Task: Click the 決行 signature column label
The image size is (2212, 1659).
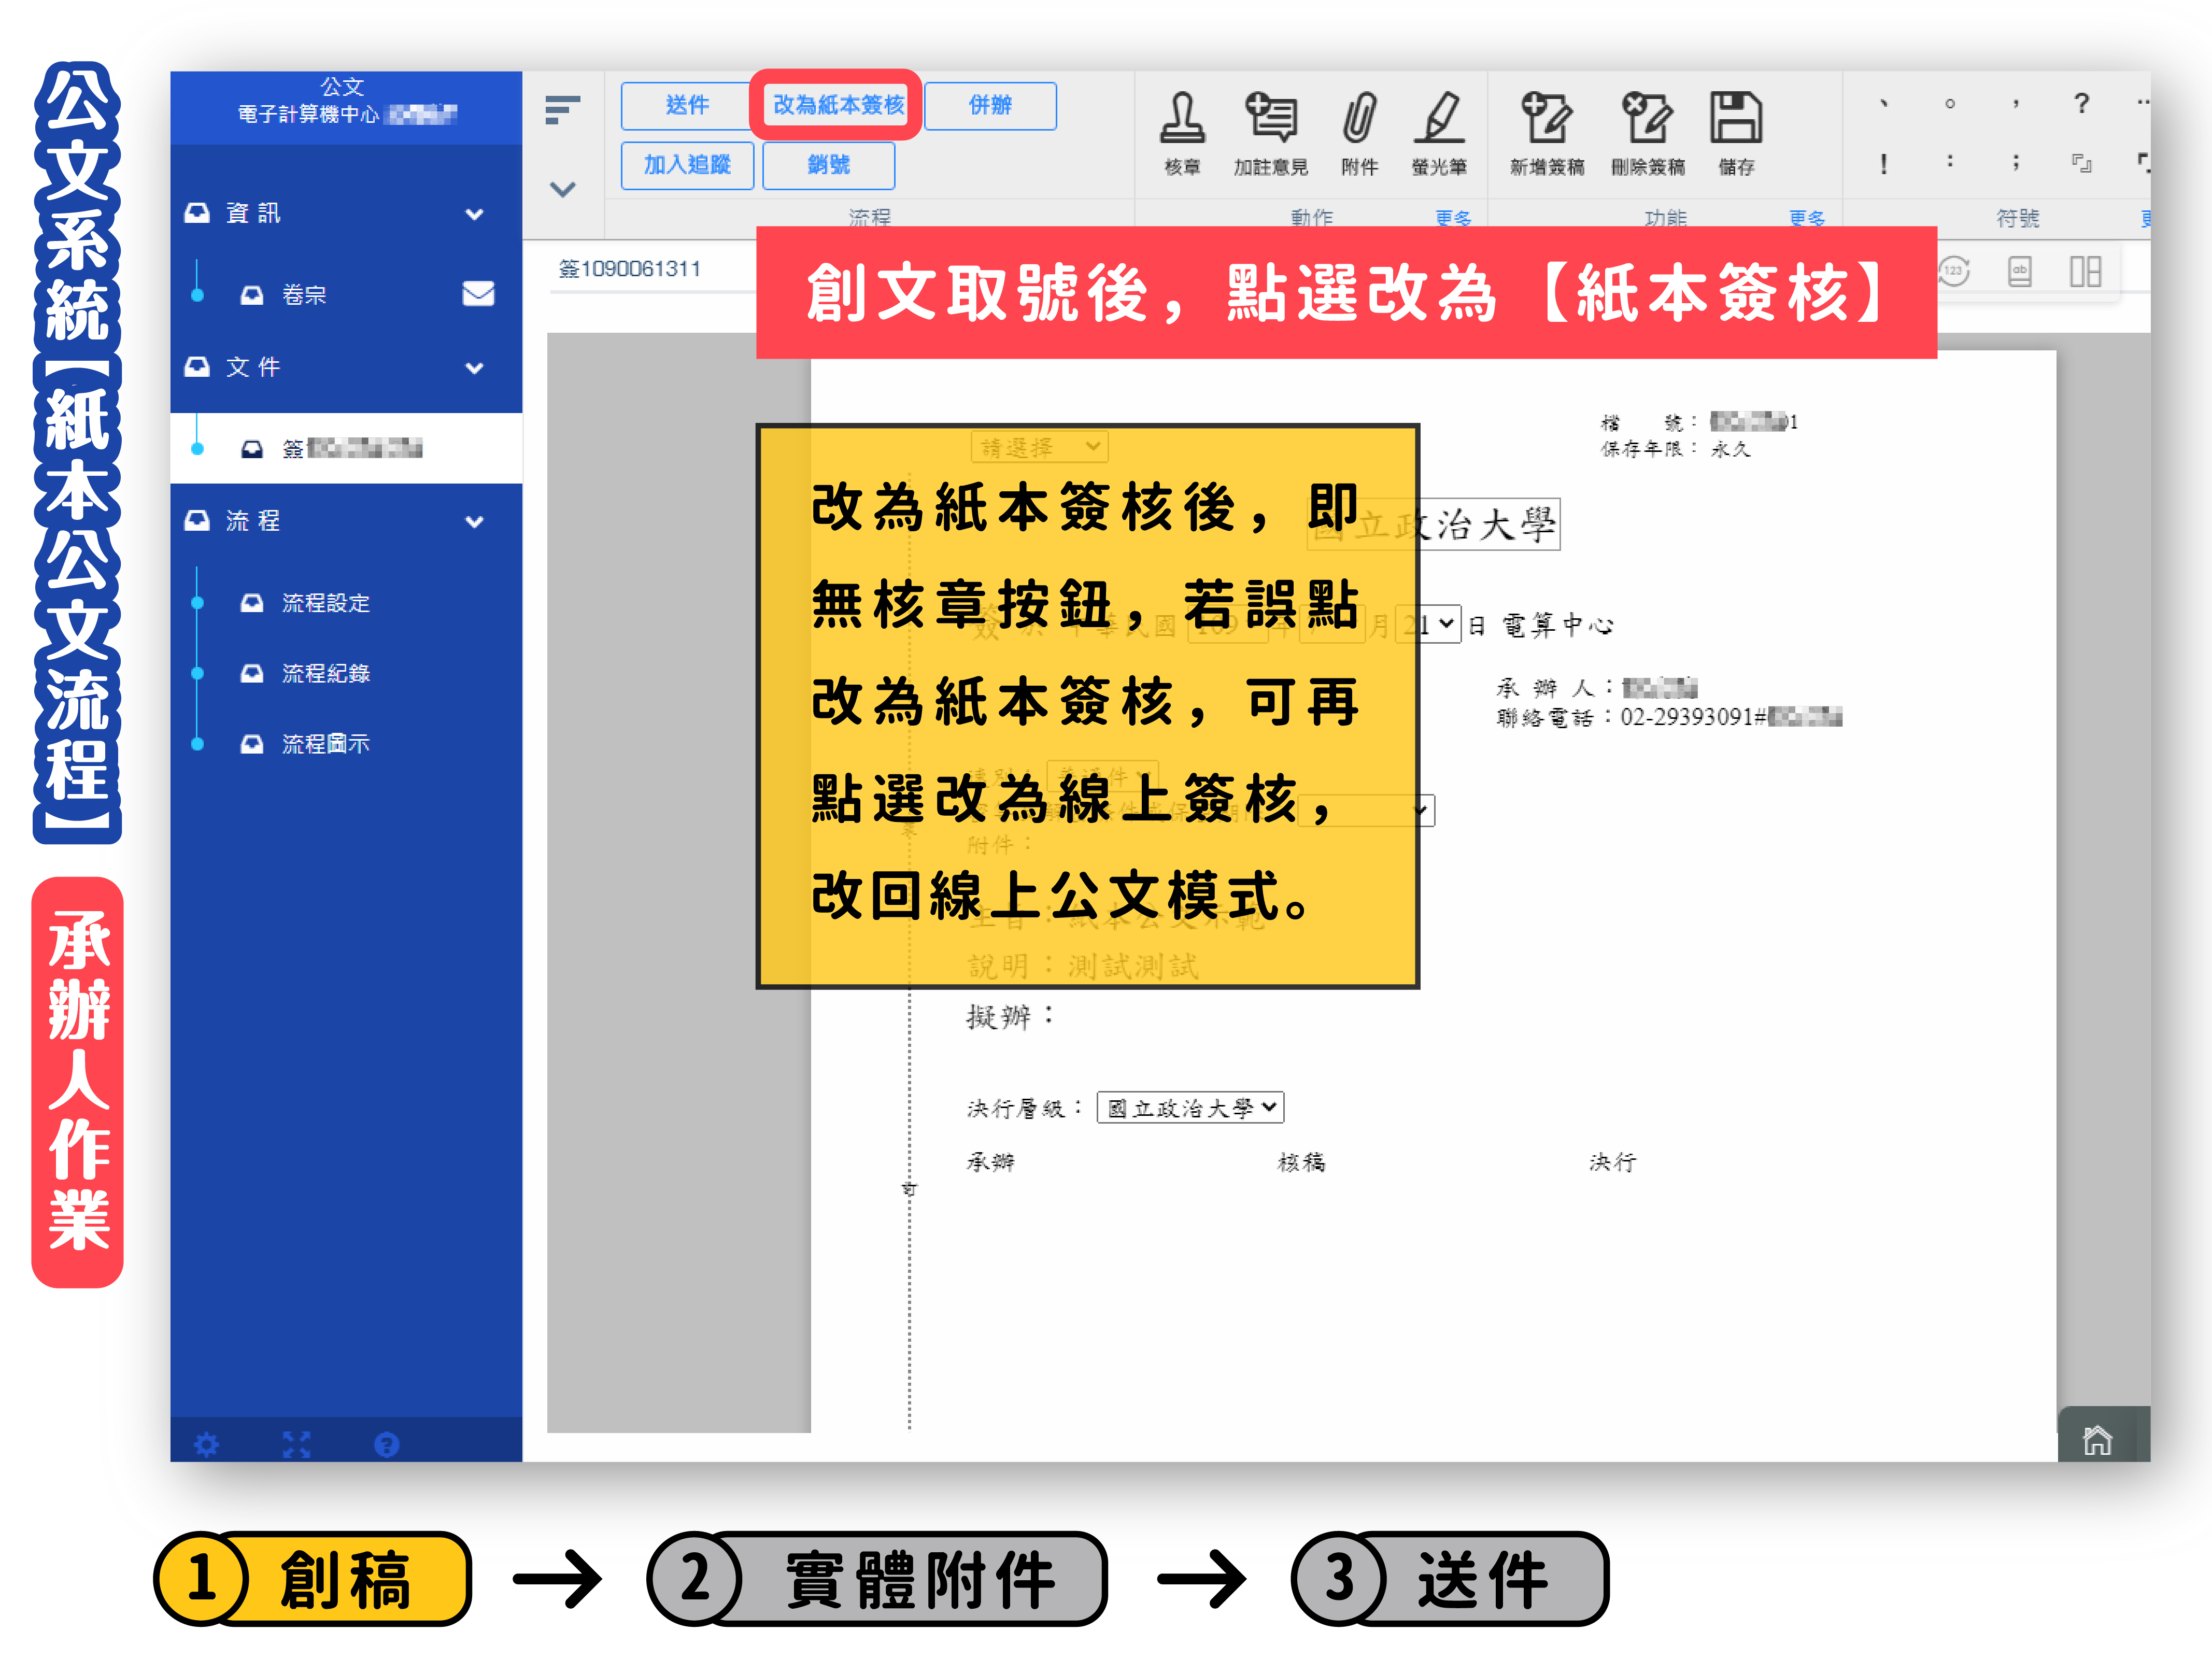Action: pyautogui.click(x=1612, y=1162)
